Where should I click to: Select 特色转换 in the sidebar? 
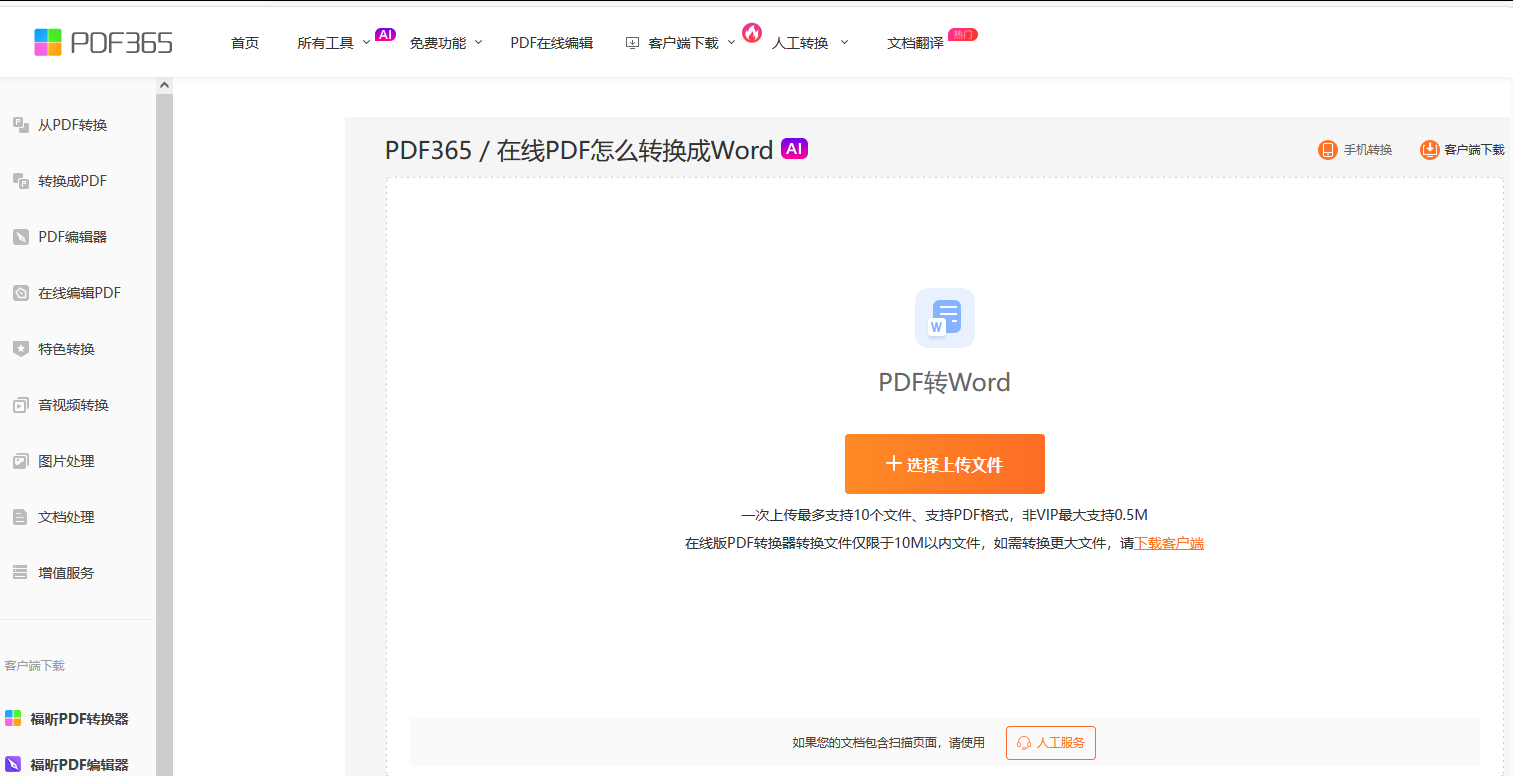[67, 349]
